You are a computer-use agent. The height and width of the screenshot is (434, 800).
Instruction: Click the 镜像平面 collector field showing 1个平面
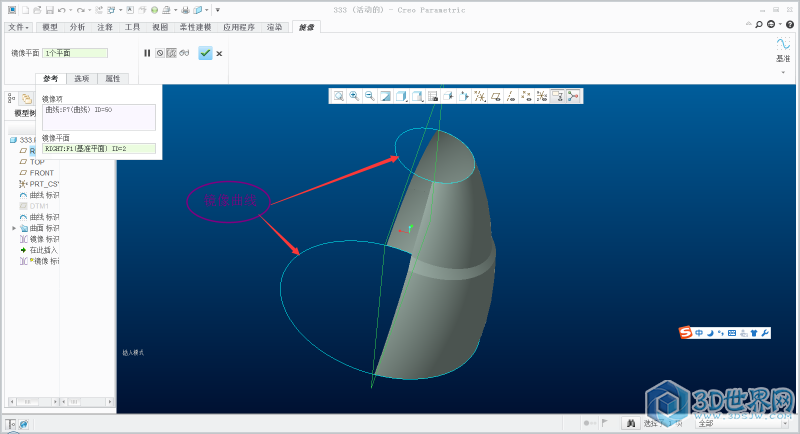(75, 53)
